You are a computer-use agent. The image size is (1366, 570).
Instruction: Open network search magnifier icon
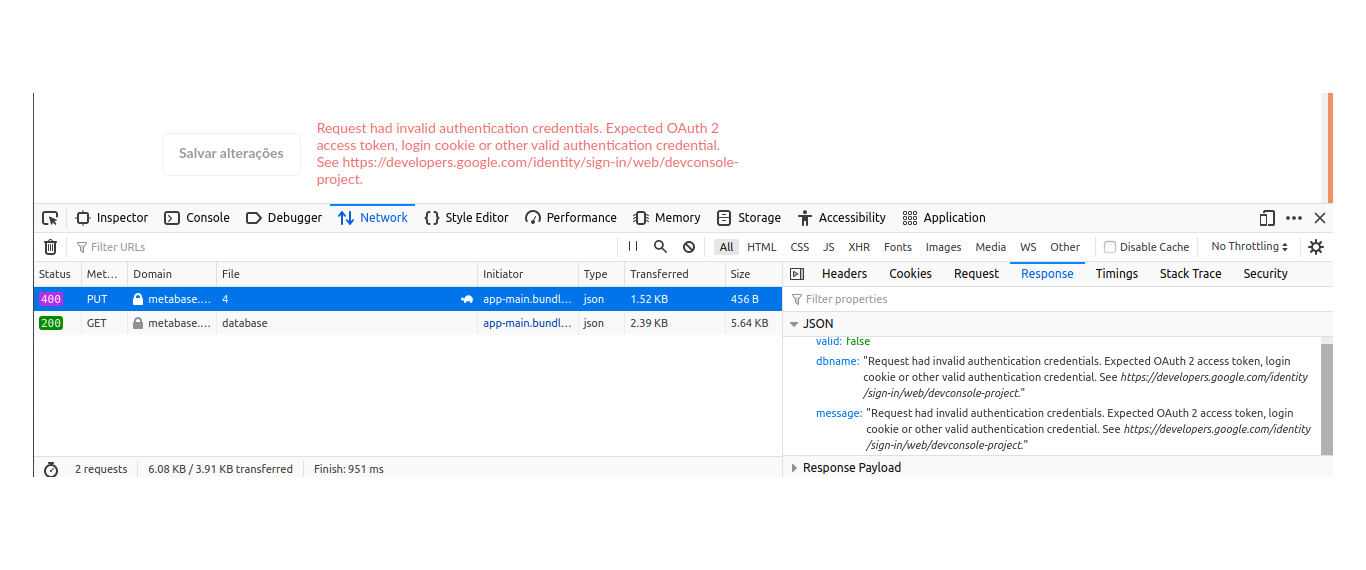[660, 247]
